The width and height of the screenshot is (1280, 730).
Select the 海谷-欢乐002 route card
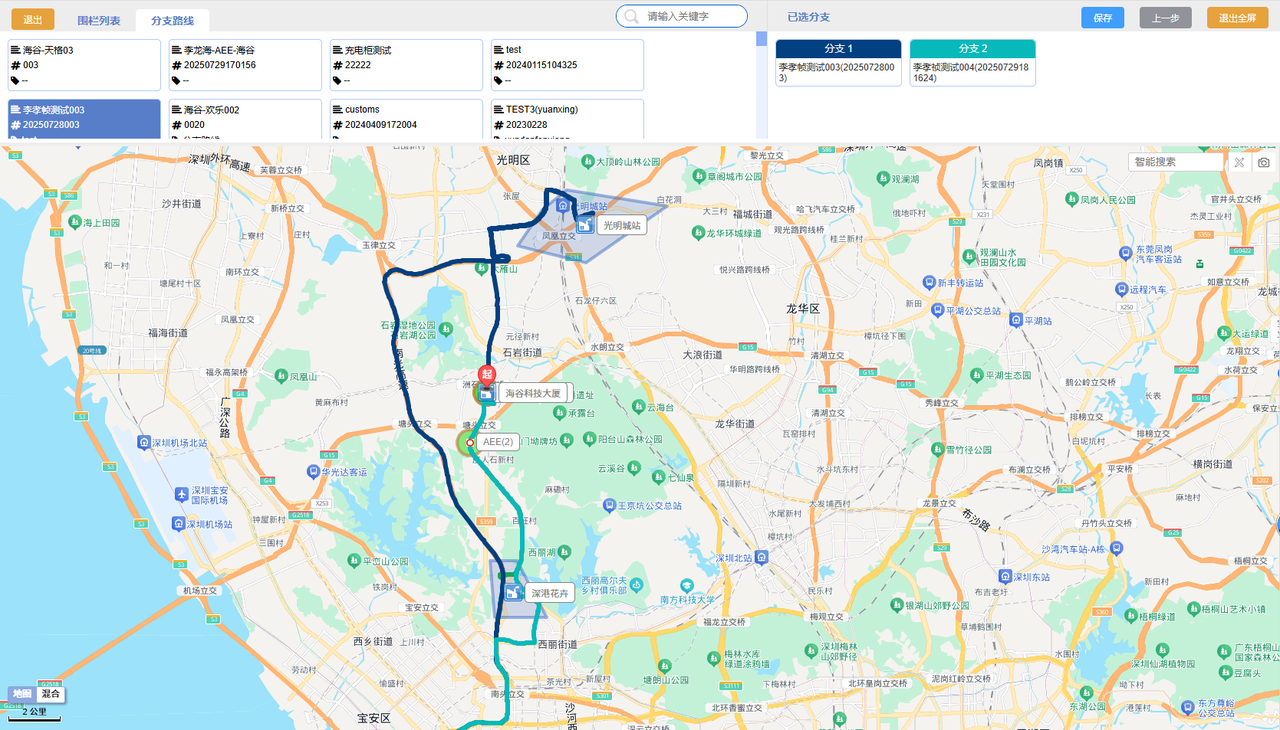click(x=245, y=119)
